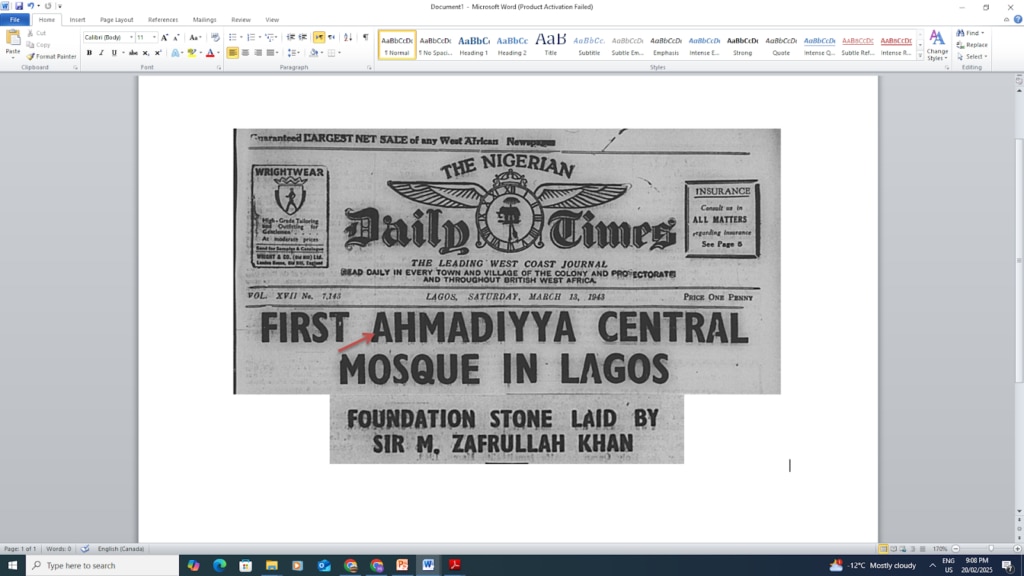The image size is (1024, 576).
Task: Click English (Canada) language in status bar
Action: point(121,549)
